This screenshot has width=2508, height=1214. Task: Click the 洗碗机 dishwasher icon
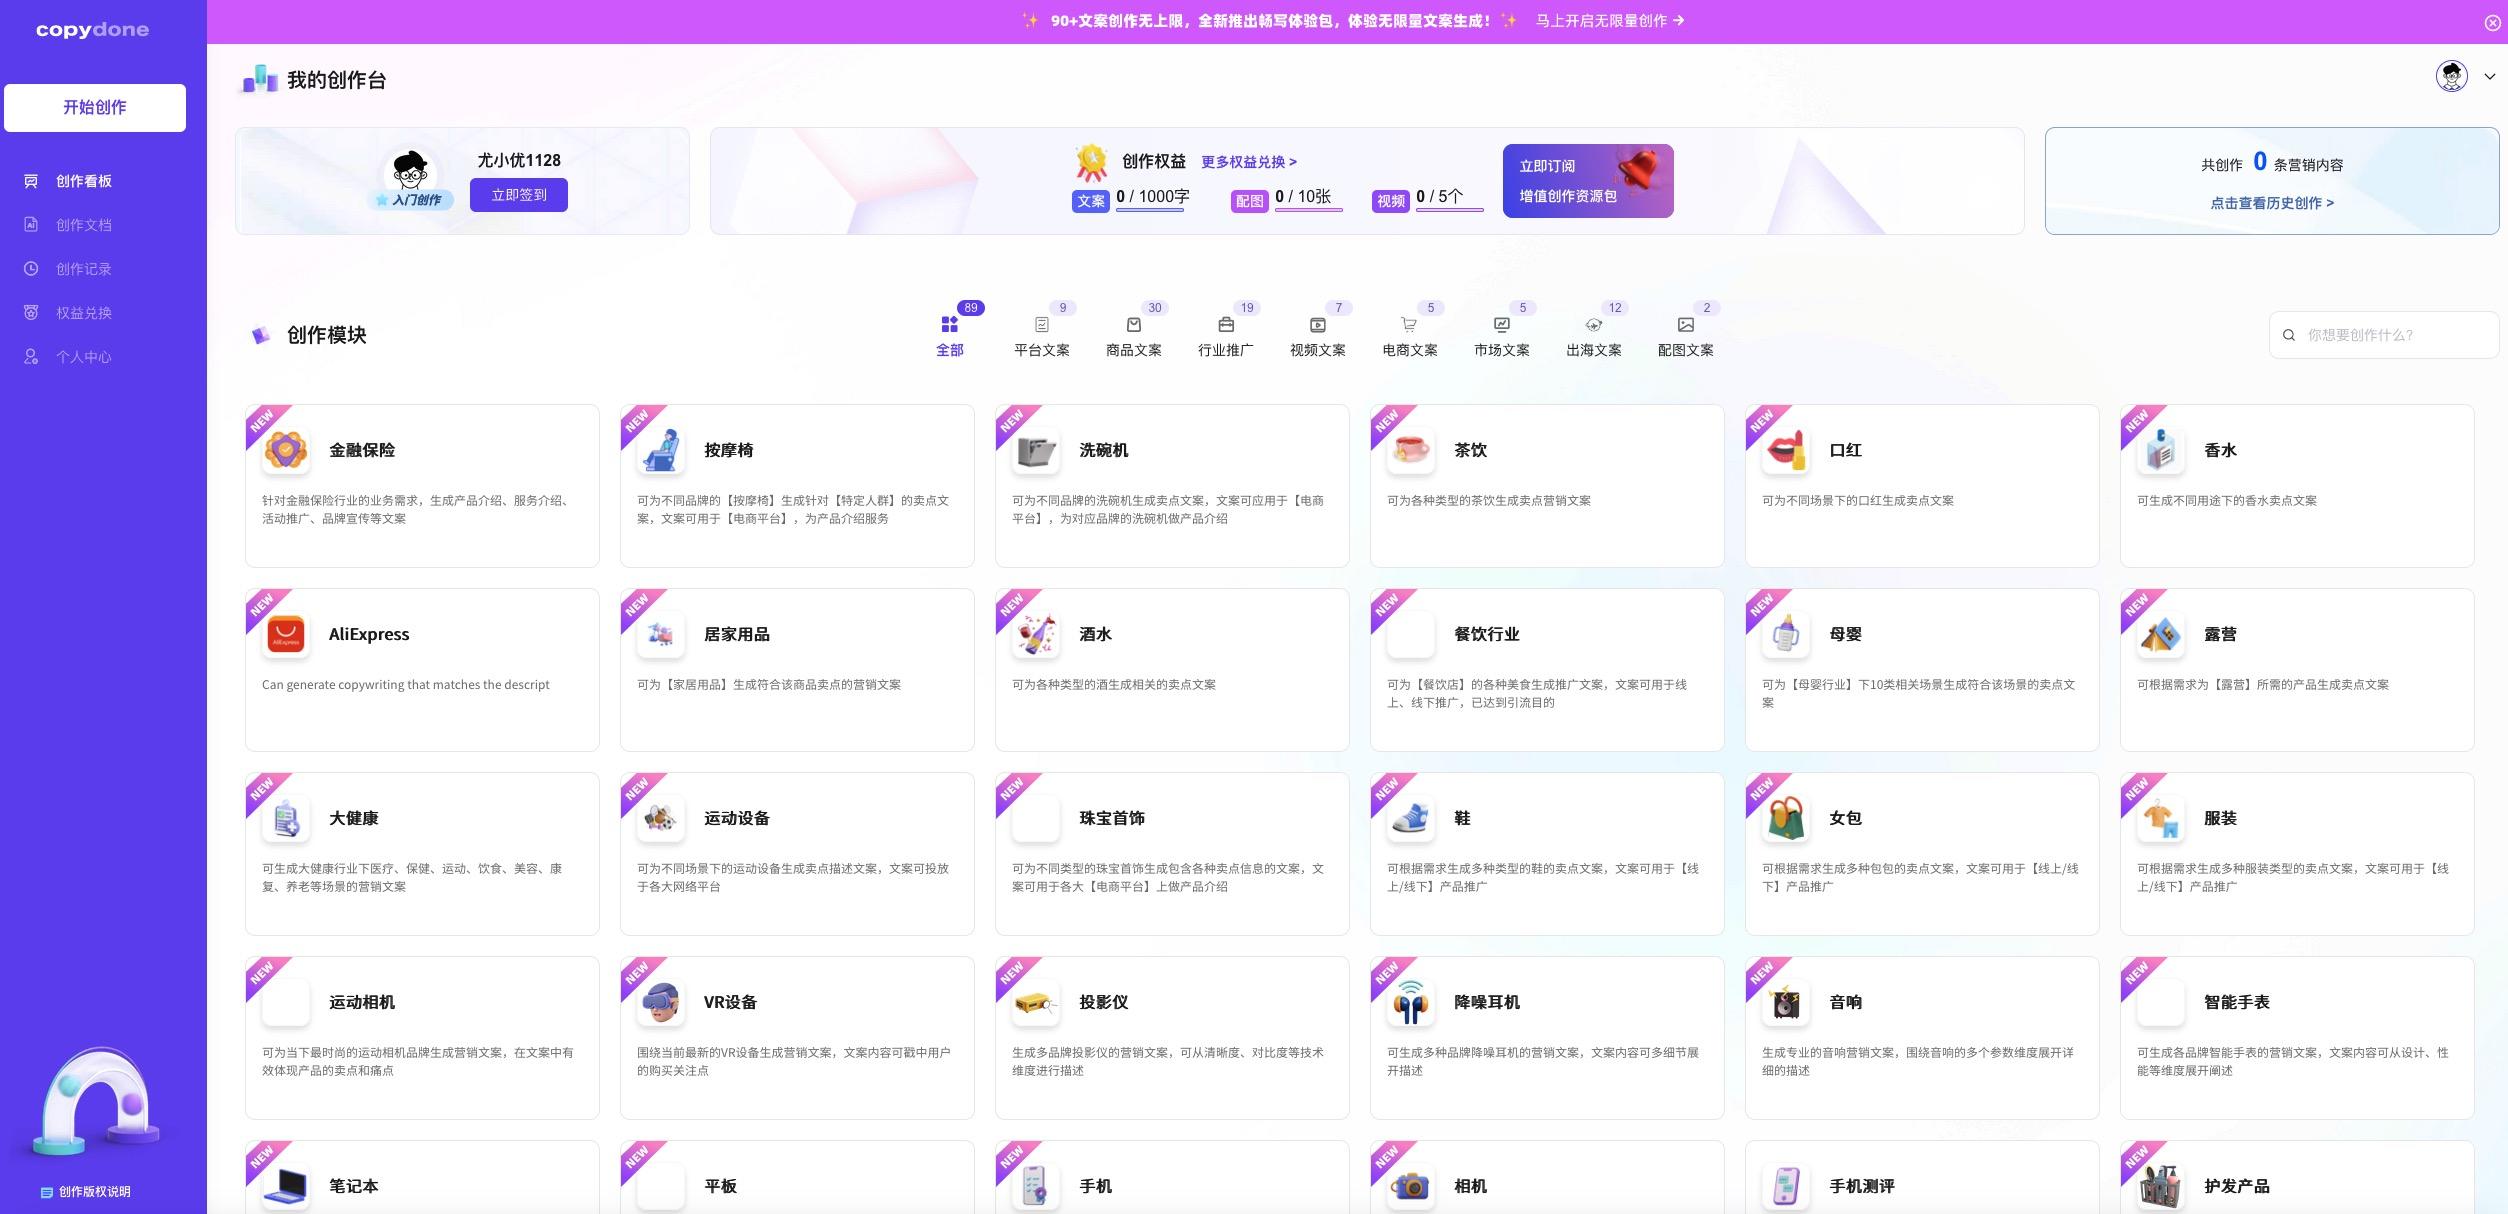tap(1036, 451)
